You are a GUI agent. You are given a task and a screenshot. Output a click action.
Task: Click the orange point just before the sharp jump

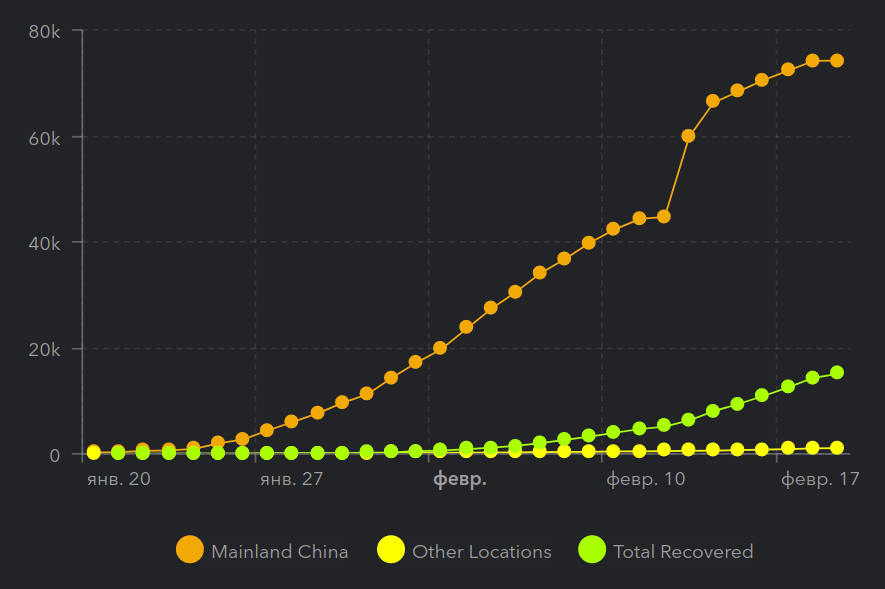(x=663, y=216)
